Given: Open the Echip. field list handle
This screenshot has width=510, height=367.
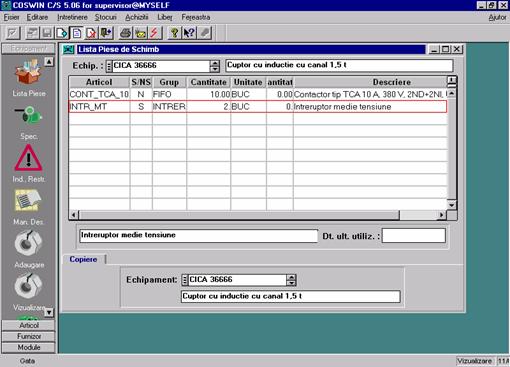Looking at the screenshot, I should pos(109,66).
